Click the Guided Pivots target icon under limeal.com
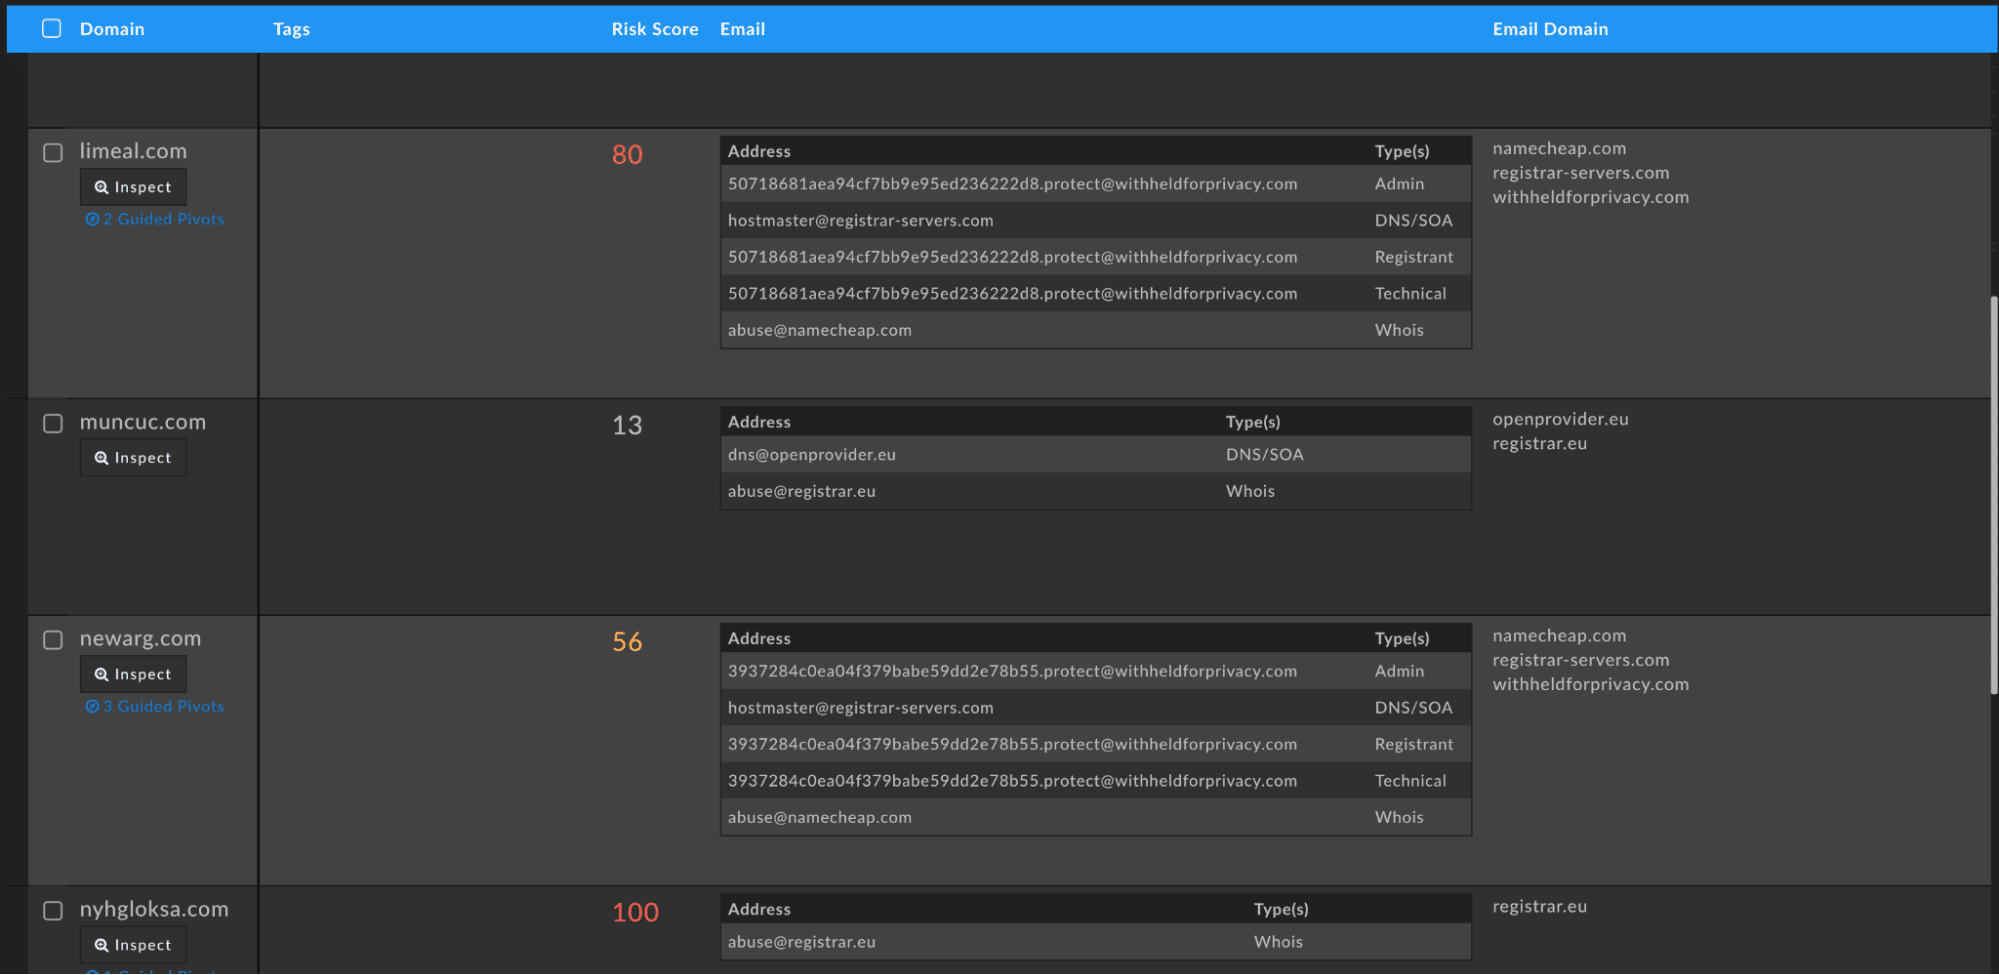The image size is (1999, 975). tap(94, 219)
